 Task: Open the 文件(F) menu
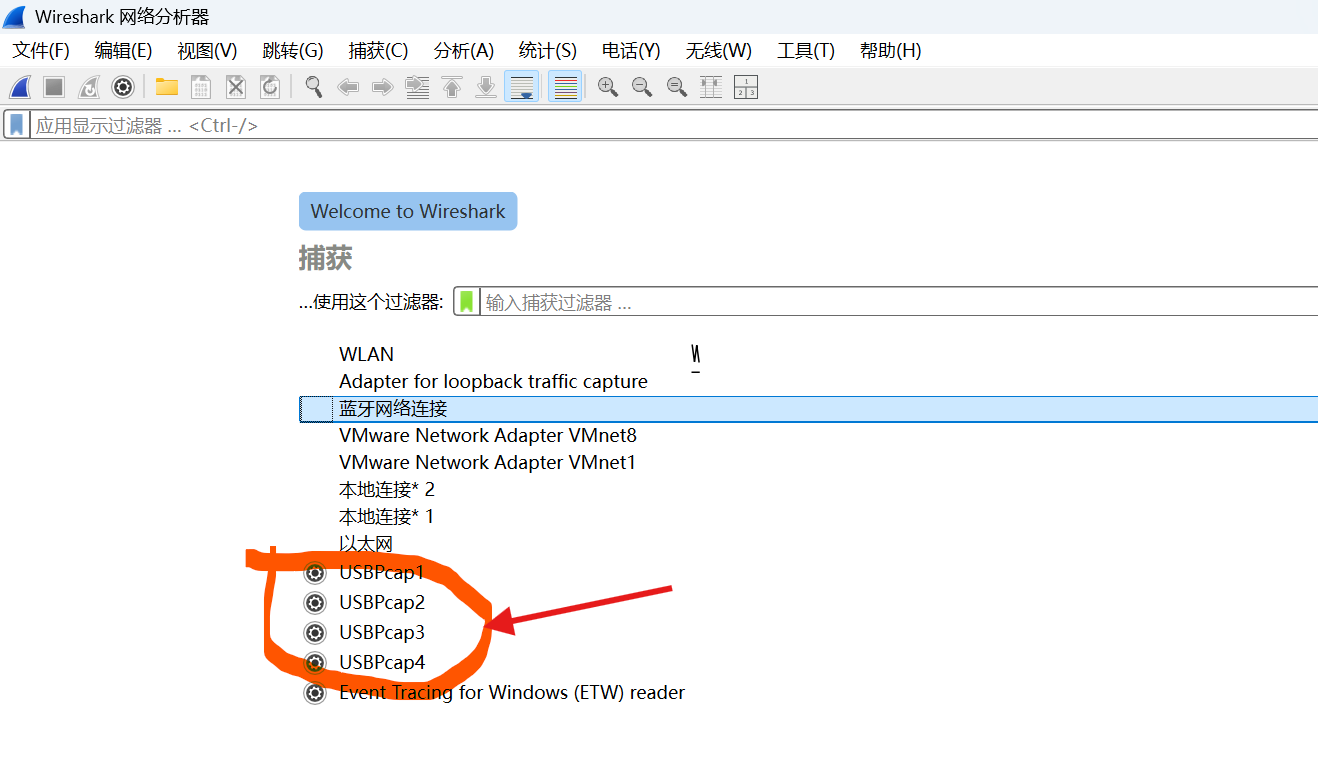[41, 50]
